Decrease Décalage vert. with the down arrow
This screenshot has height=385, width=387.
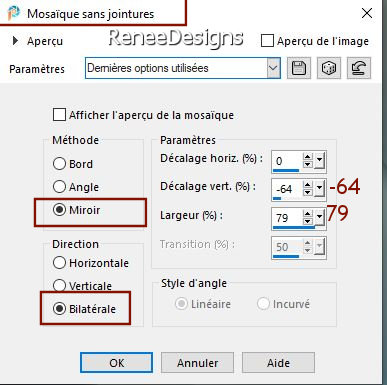tap(308, 193)
